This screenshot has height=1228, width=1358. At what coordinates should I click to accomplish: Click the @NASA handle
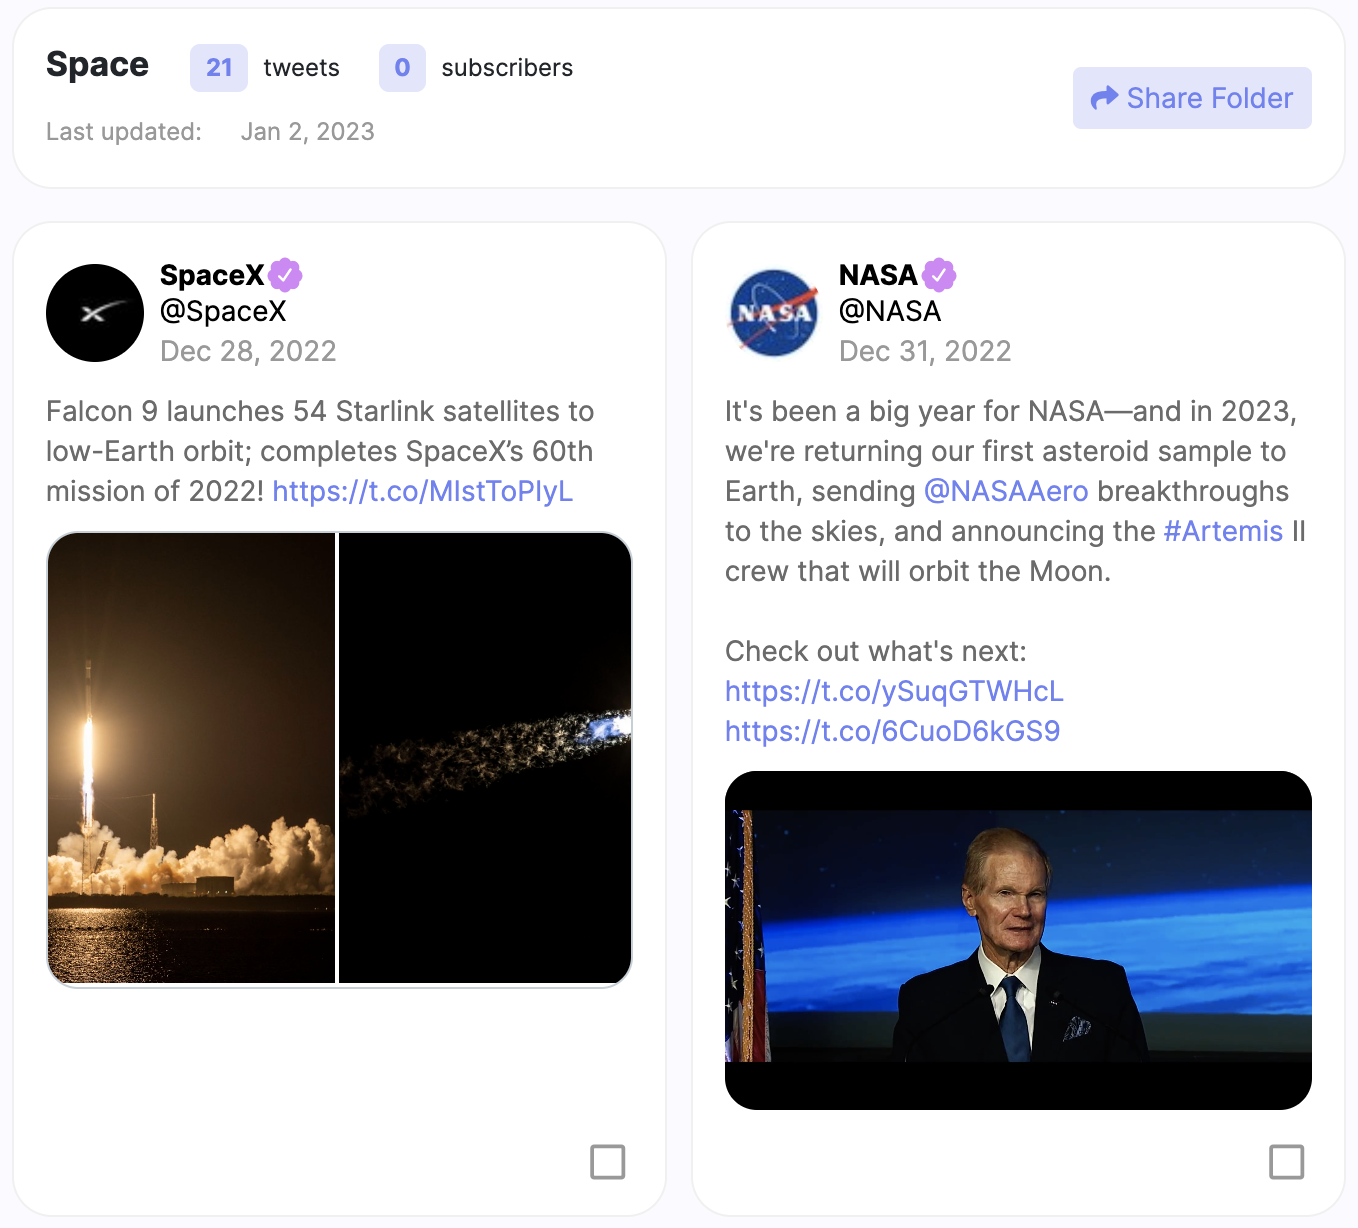tap(890, 311)
